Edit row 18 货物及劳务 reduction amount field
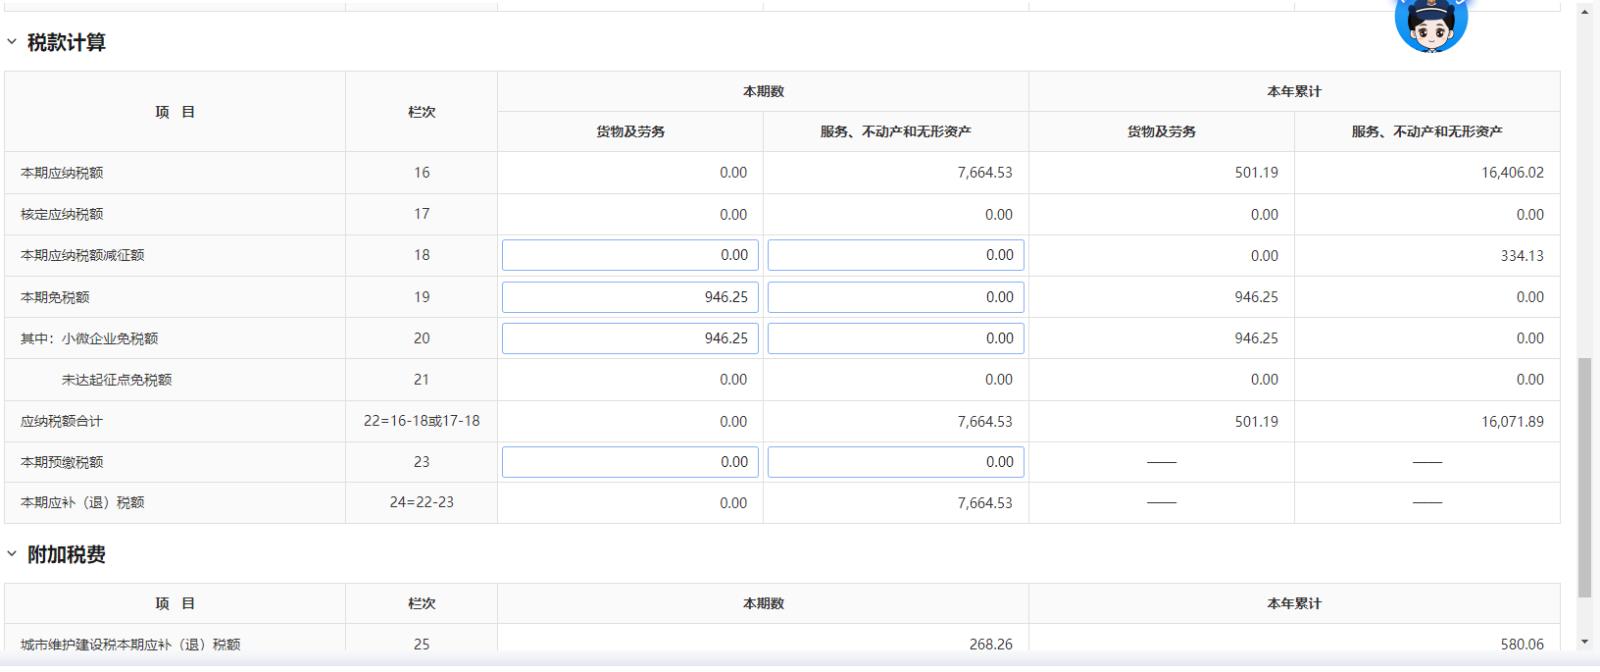 click(x=630, y=255)
